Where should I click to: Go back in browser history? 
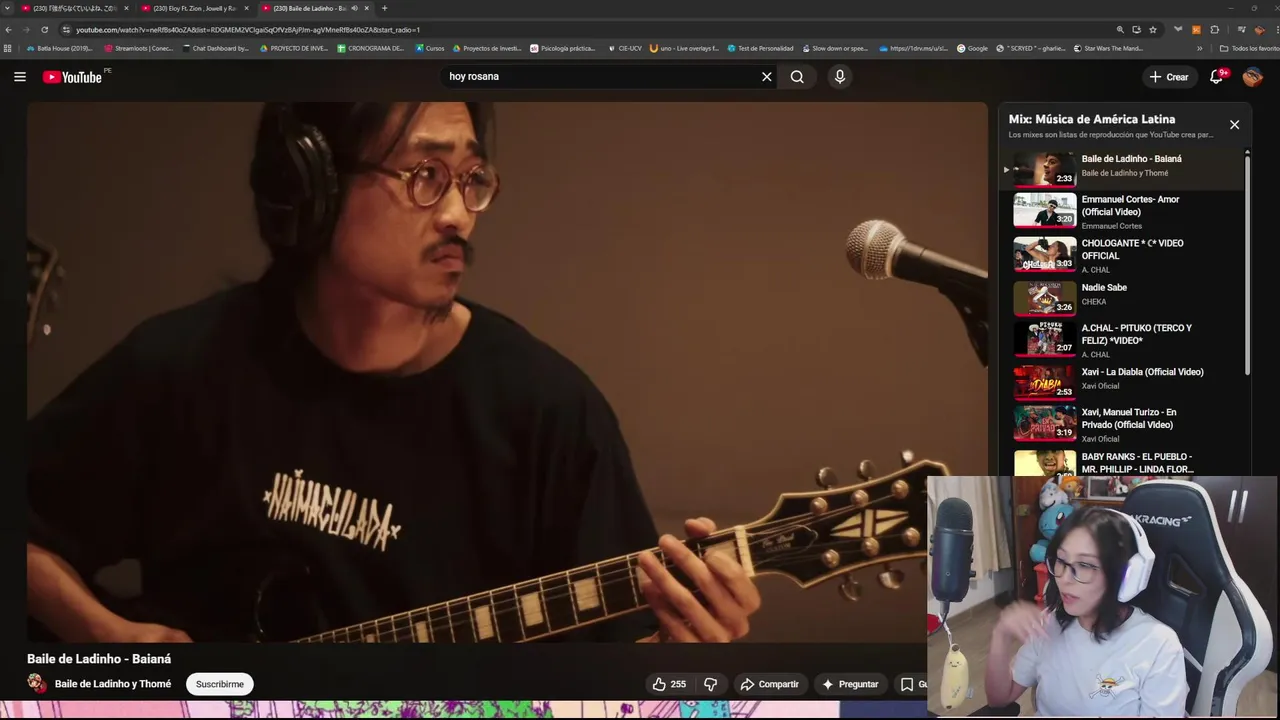coord(9,30)
